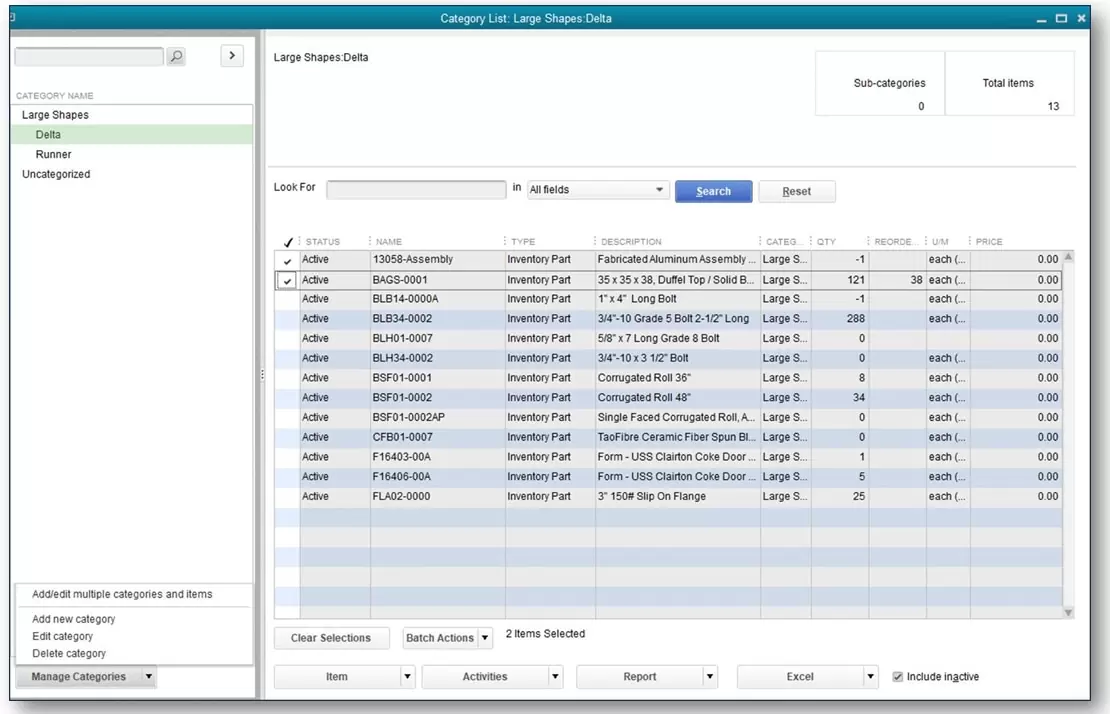Image resolution: width=1110 pixels, height=714 pixels.
Task: Choose Add new category menu entry
Action: click(74, 619)
